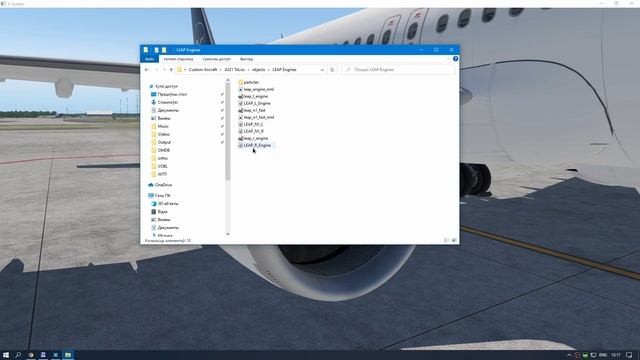
Task: Select OneDrive in the navigation pane
Action: coord(160,185)
